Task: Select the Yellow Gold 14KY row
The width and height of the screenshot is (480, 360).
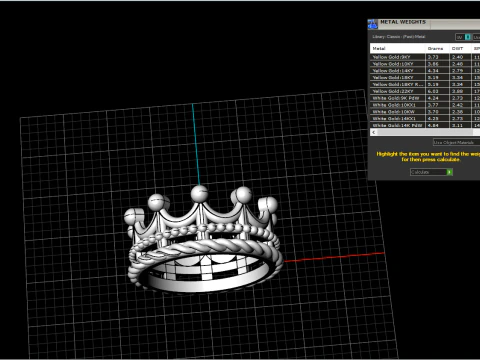Action: click(x=425, y=71)
